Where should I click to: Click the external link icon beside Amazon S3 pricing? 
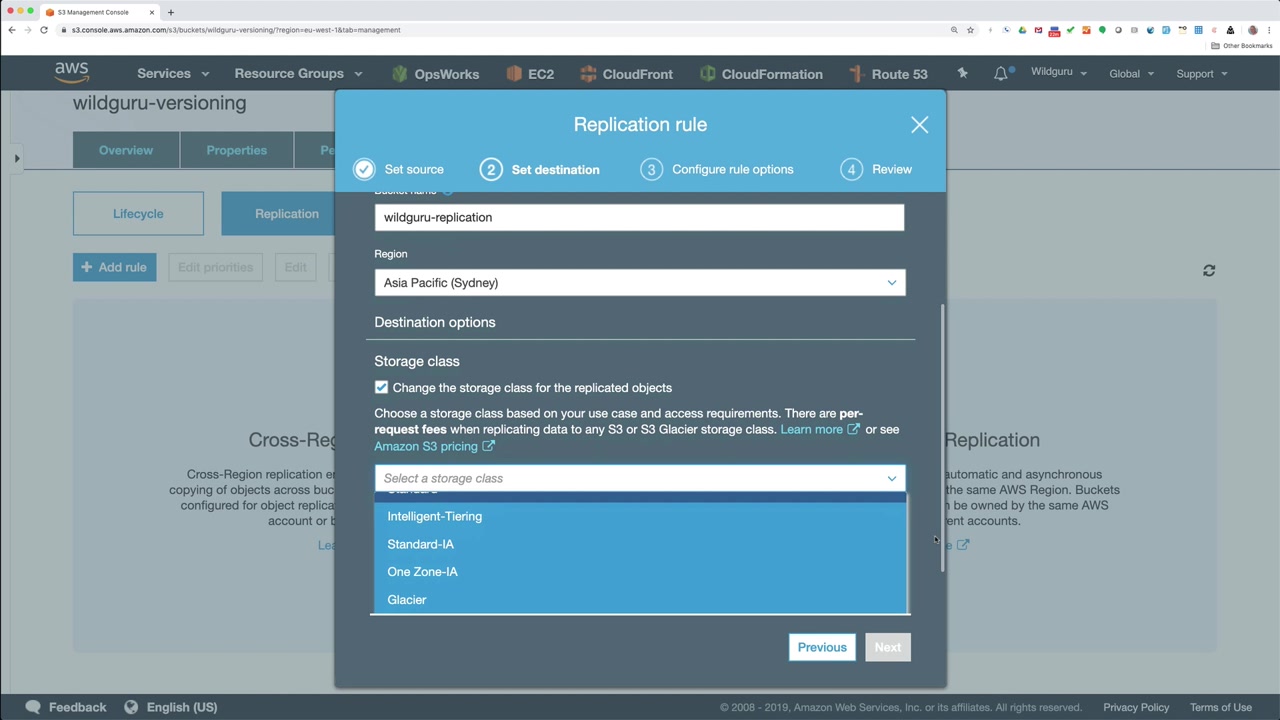coord(488,446)
